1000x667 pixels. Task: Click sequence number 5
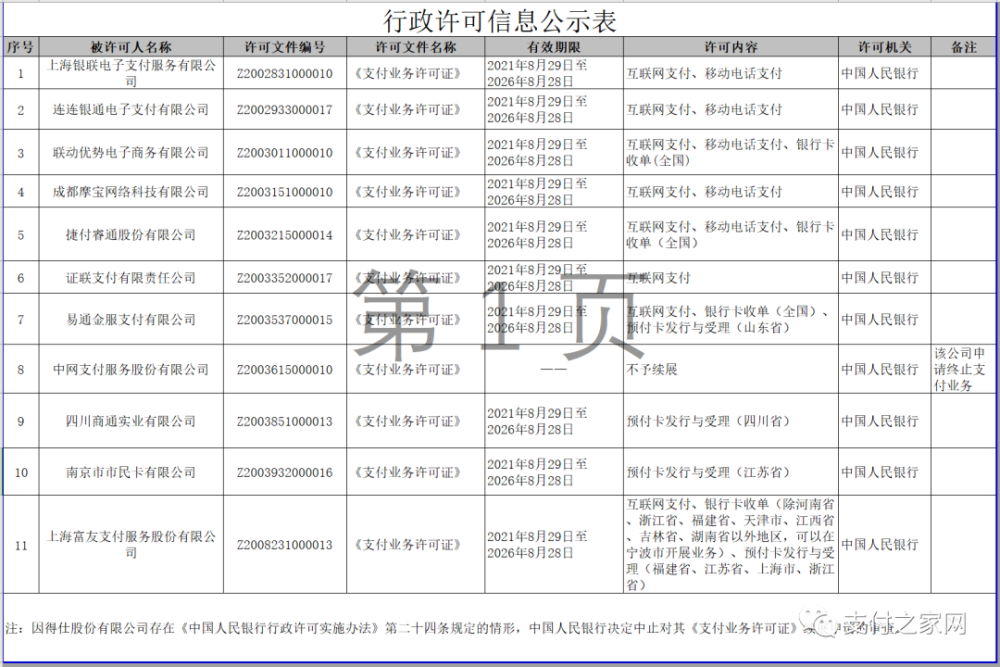pyautogui.click(x=20, y=235)
